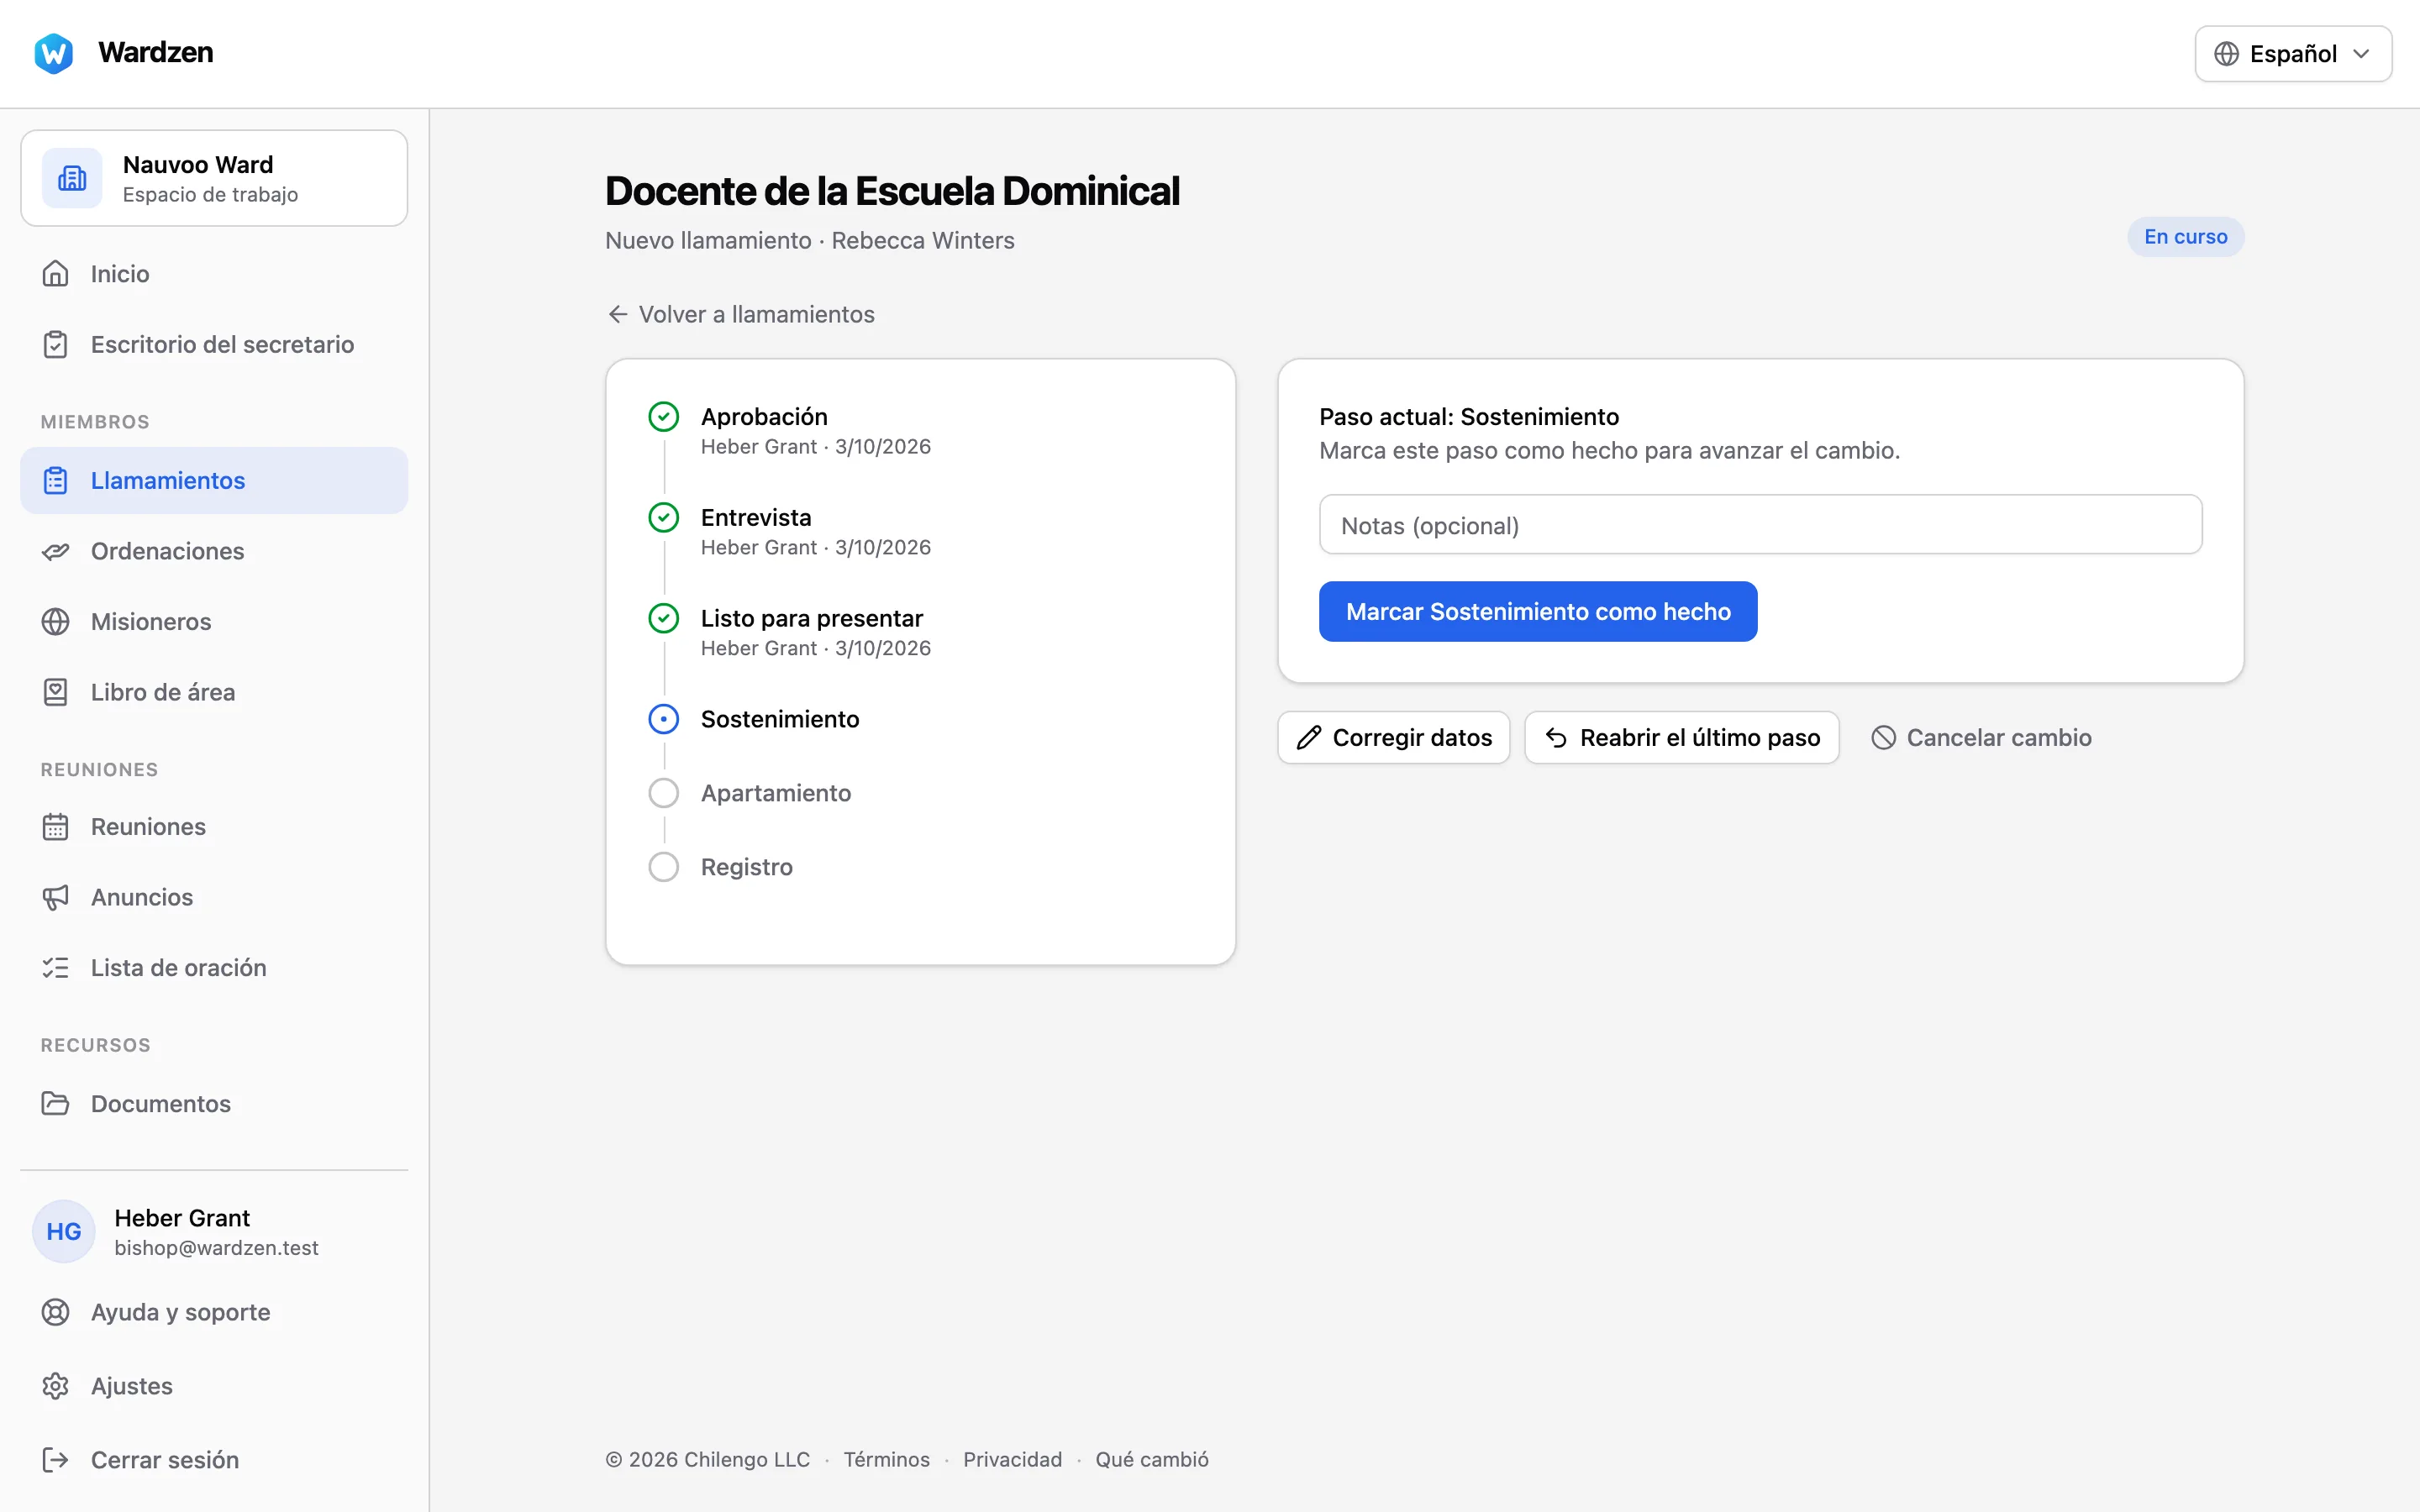Click the globe icon in language selector
Screen dimensions: 2420x1512
[x=2226, y=54]
